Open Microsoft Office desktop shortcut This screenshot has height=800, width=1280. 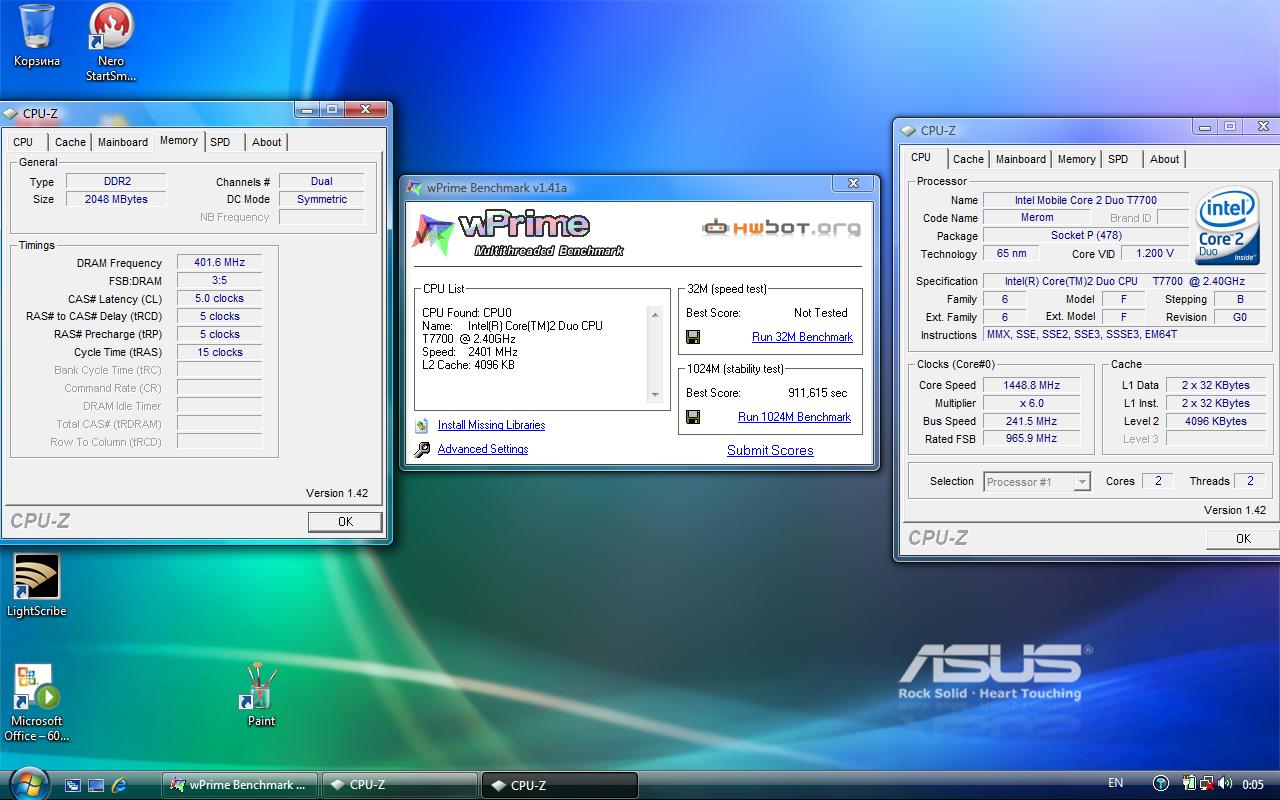click(37, 703)
